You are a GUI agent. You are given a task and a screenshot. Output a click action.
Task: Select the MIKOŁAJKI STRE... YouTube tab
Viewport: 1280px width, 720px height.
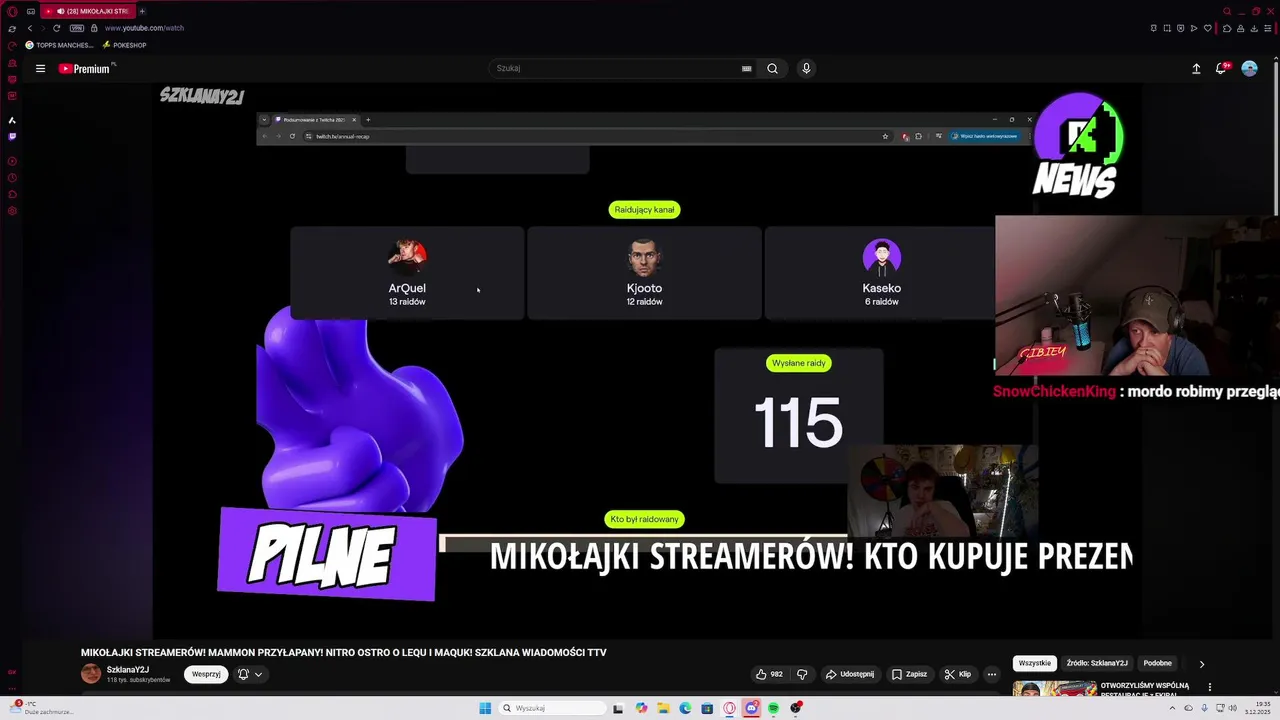coord(88,11)
